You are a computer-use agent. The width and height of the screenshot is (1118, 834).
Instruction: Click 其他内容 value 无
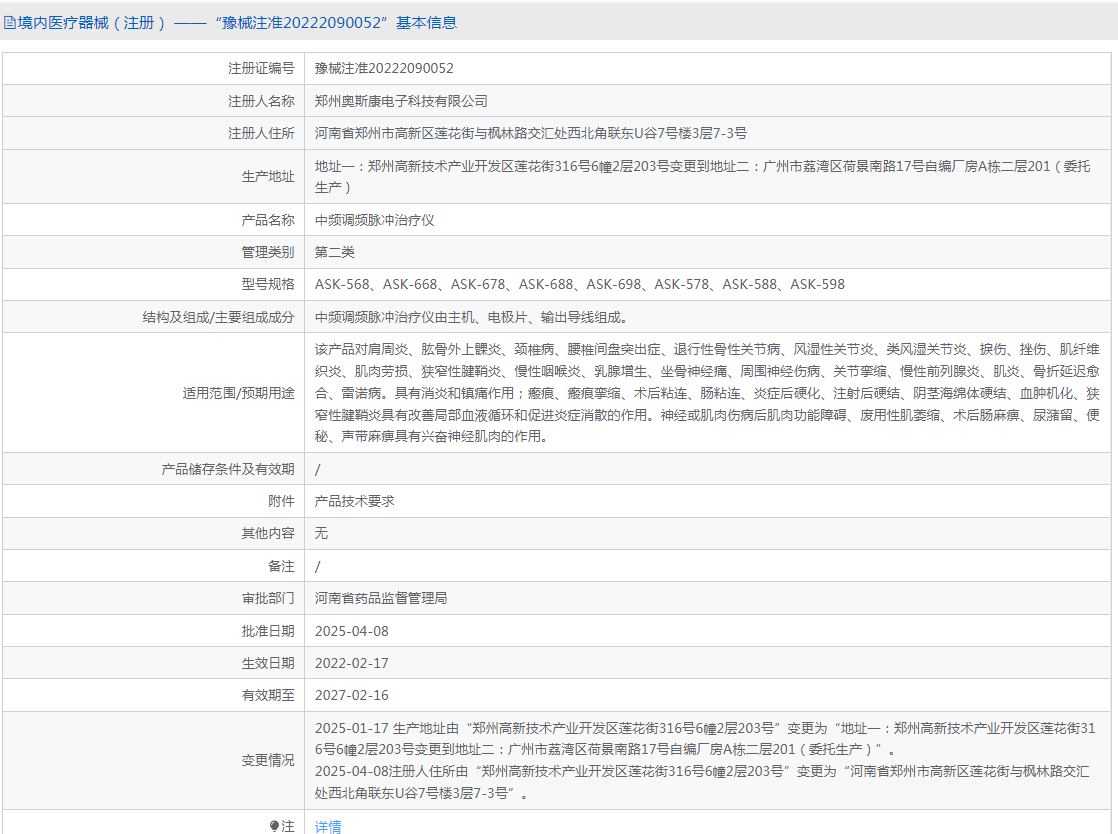pos(322,533)
